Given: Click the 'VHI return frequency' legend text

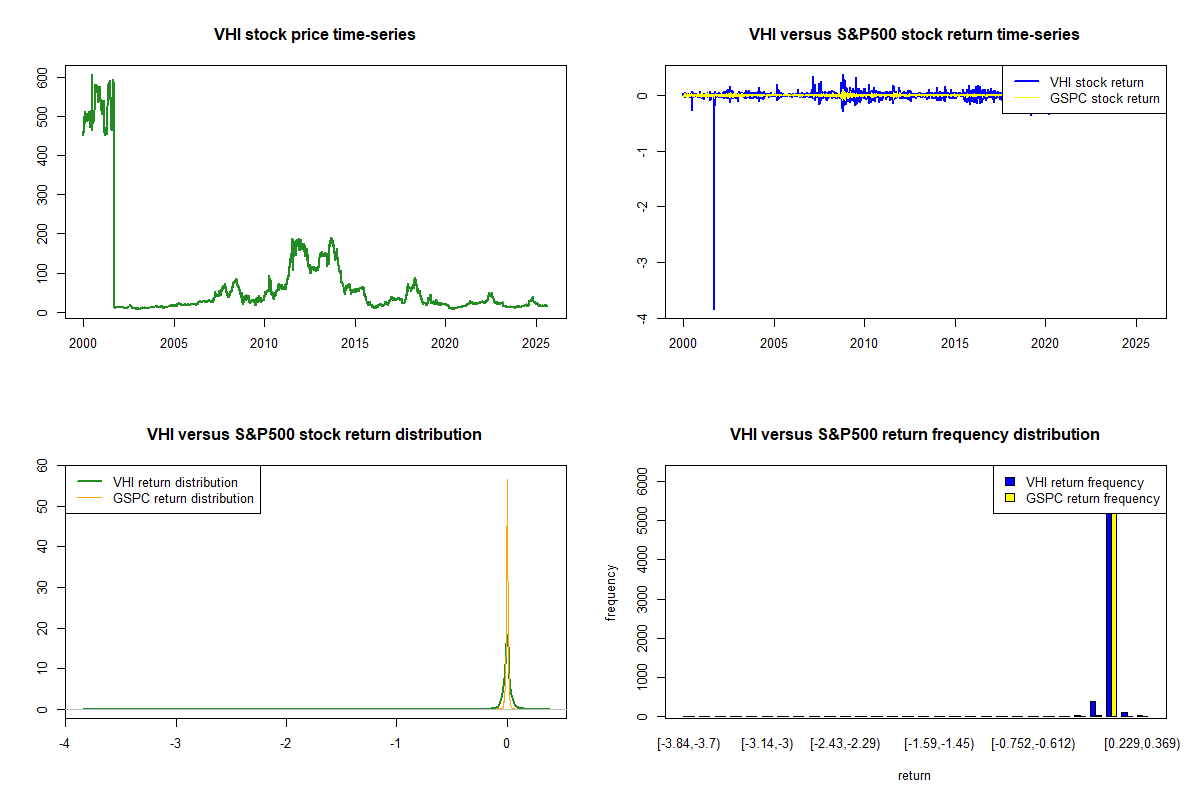Looking at the screenshot, I should click(x=1084, y=483).
